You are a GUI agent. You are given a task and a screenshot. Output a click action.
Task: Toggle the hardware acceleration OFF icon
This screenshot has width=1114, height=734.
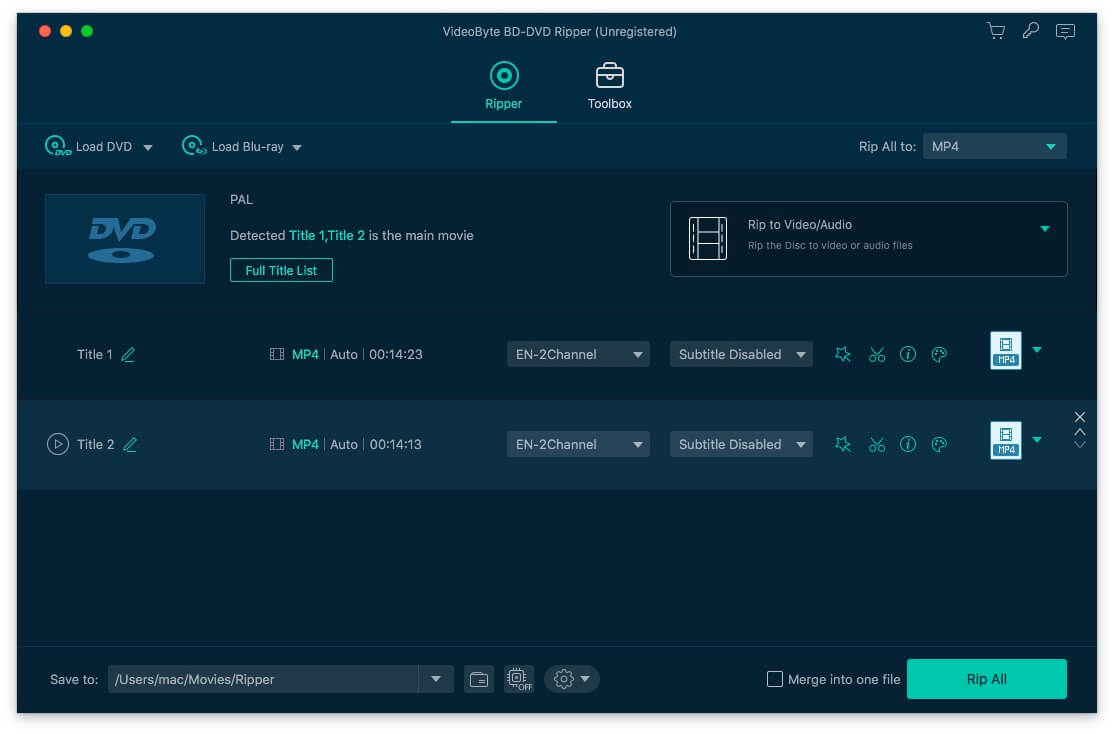(x=518, y=679)
